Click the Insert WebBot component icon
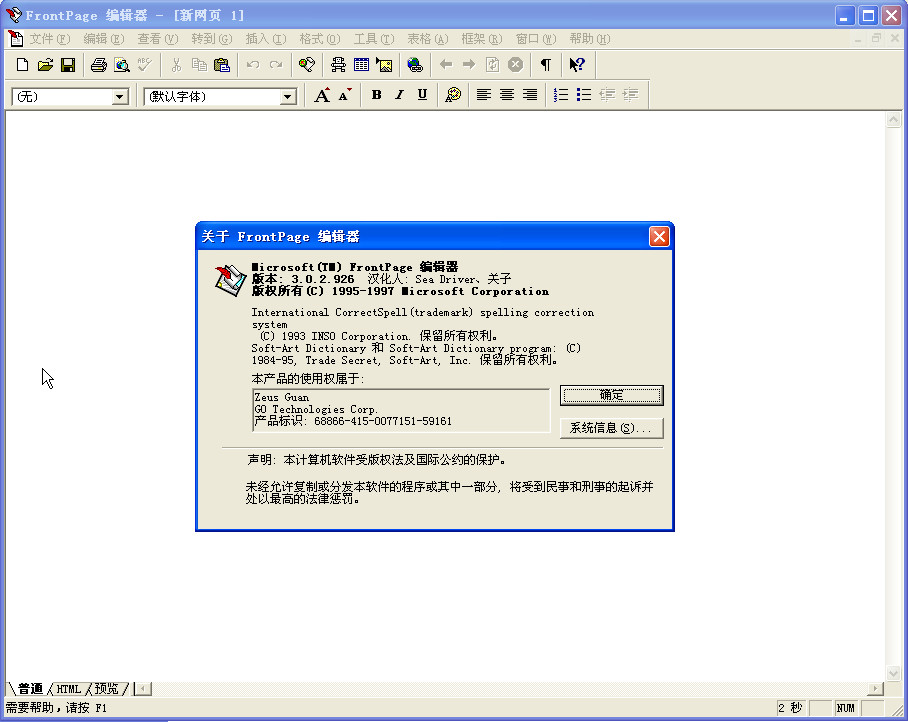The image size is (908, 722). tap(337, 64)
